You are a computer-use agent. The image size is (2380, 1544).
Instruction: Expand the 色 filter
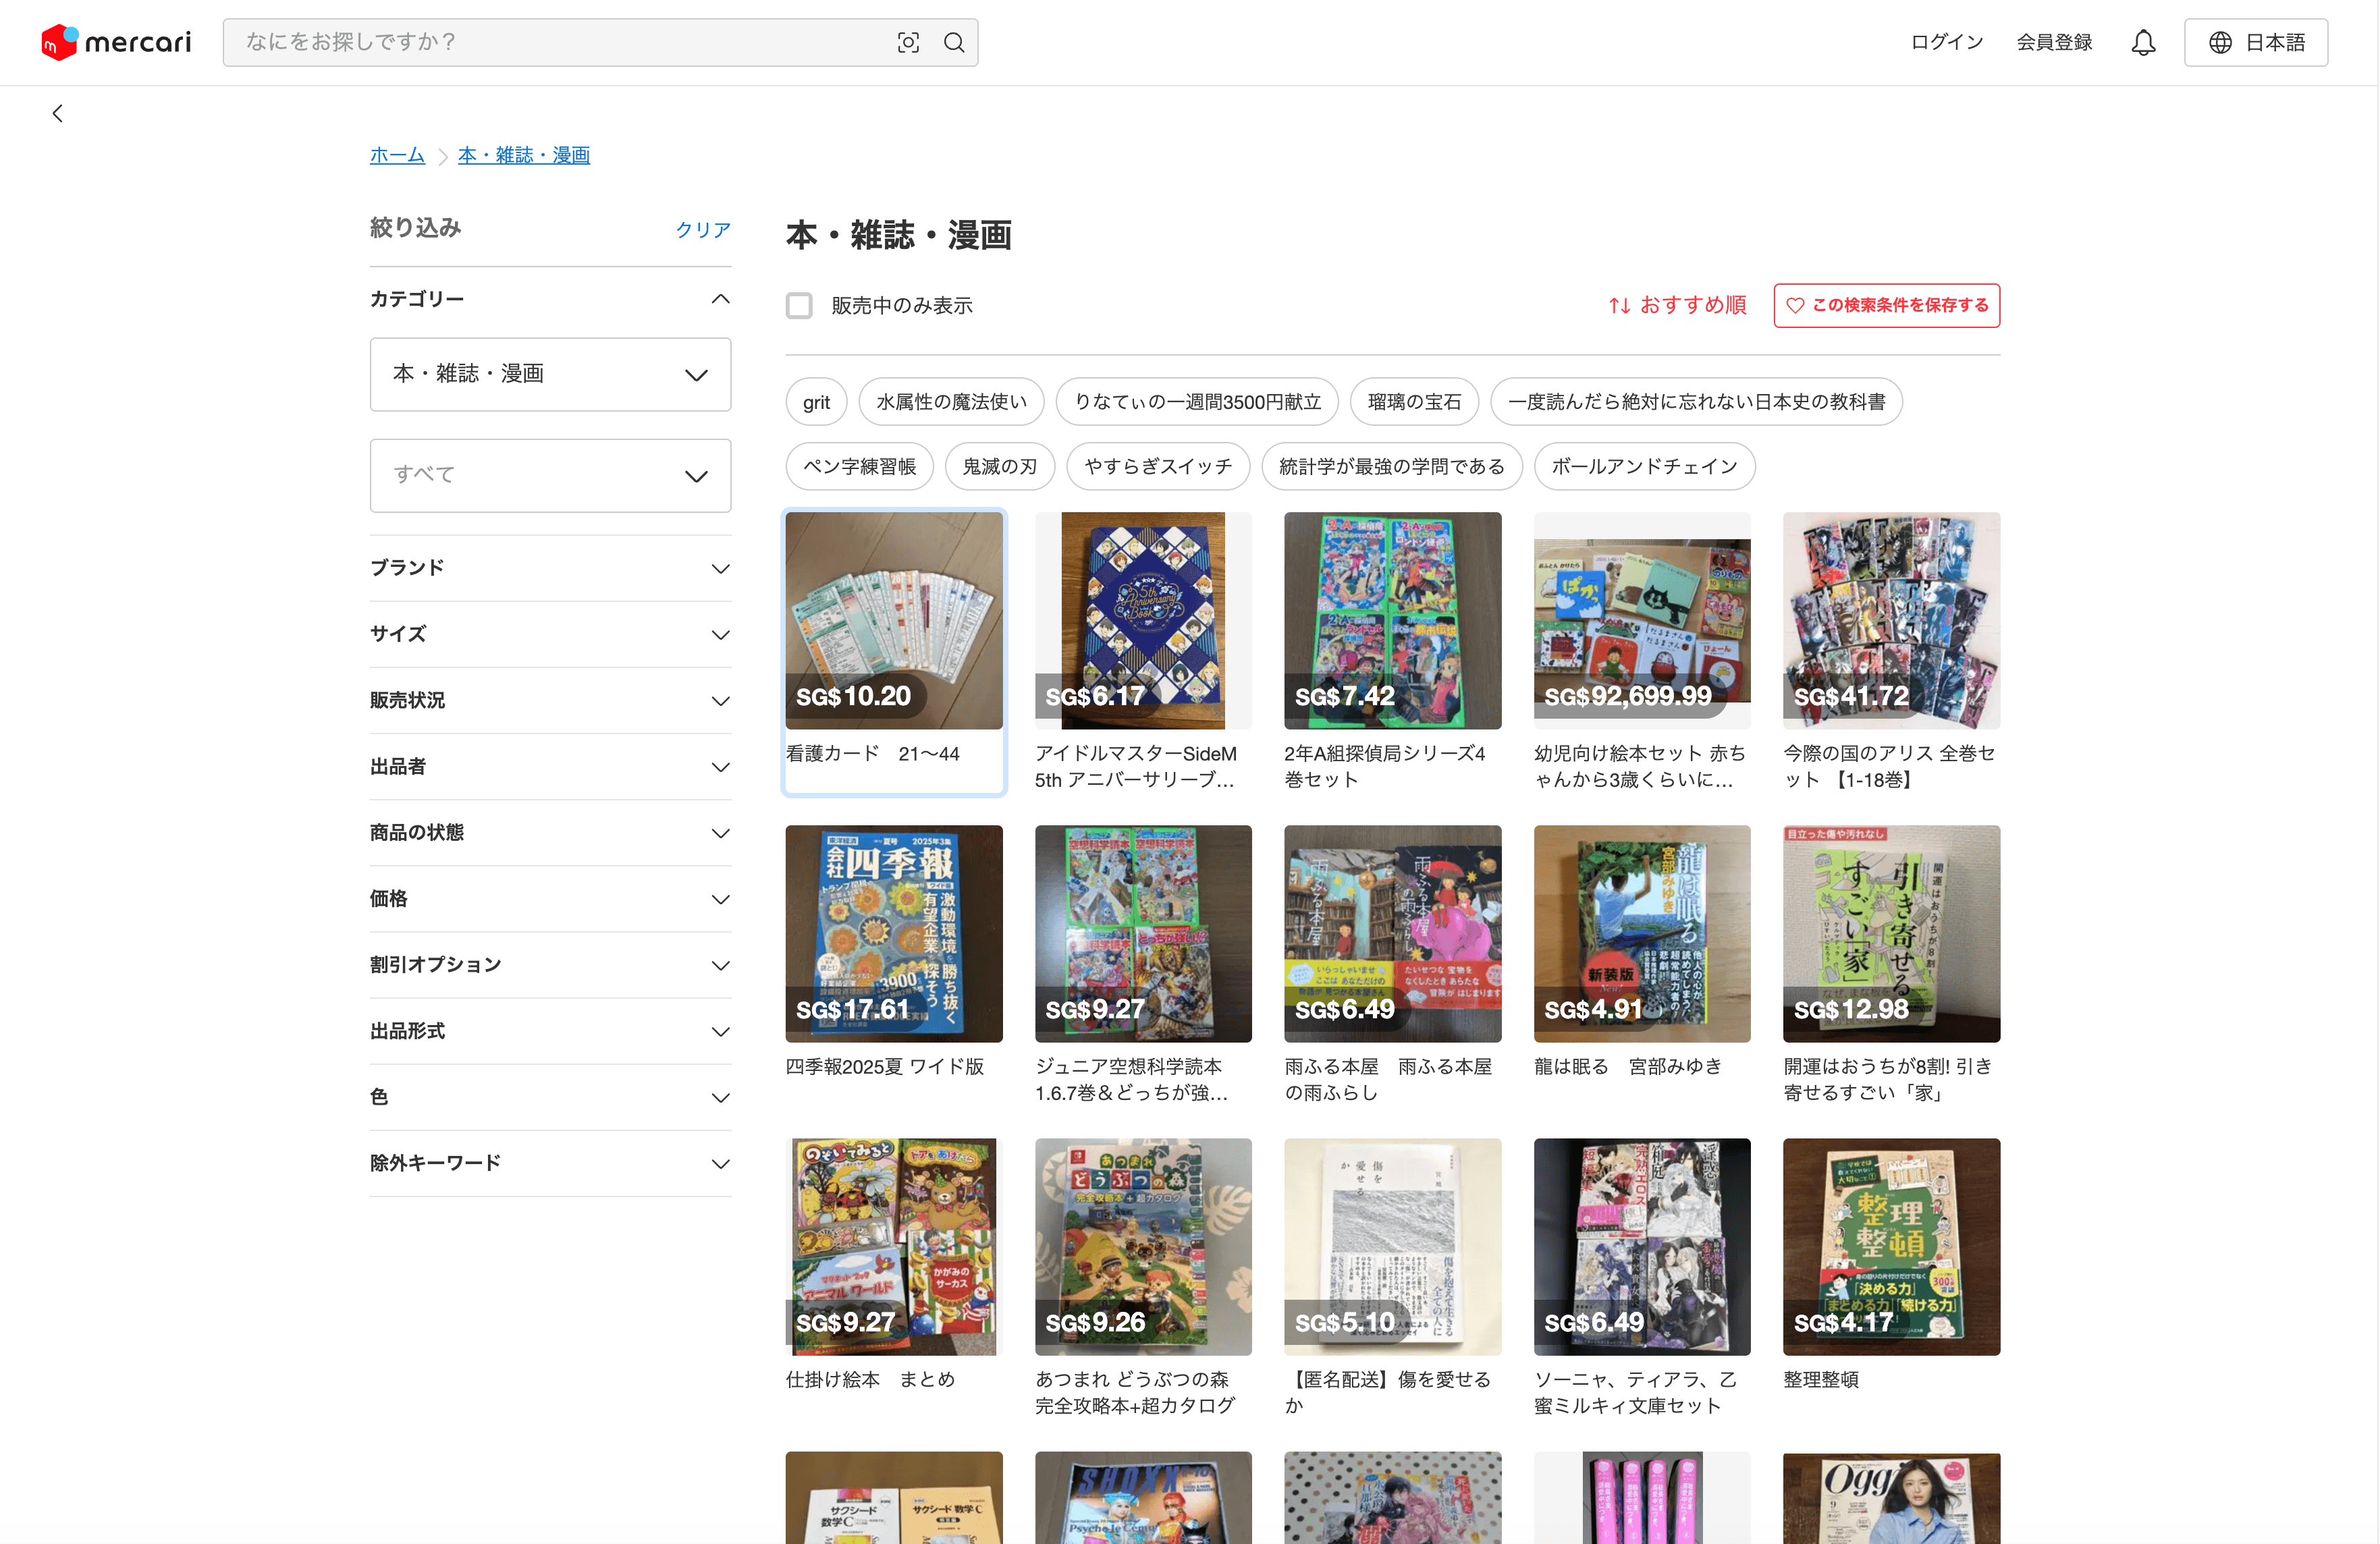pos(550,1097)
